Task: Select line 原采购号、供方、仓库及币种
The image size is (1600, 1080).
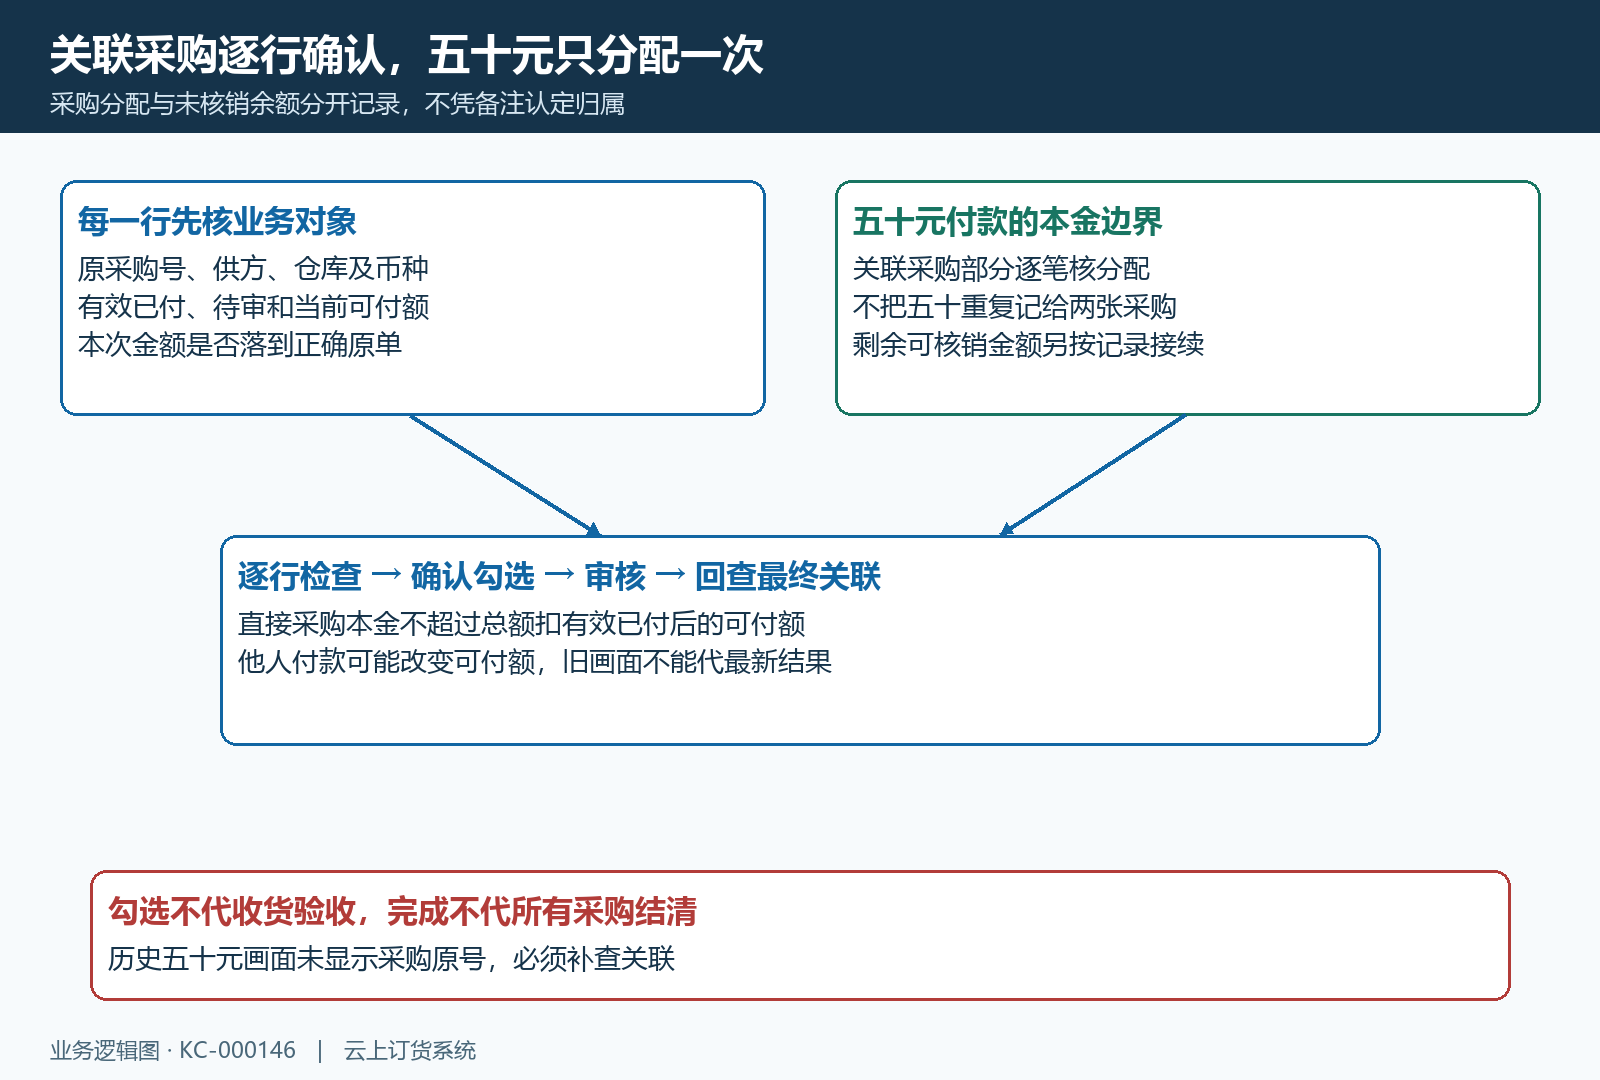Action: pyautogui.click(x=253, y=268)
